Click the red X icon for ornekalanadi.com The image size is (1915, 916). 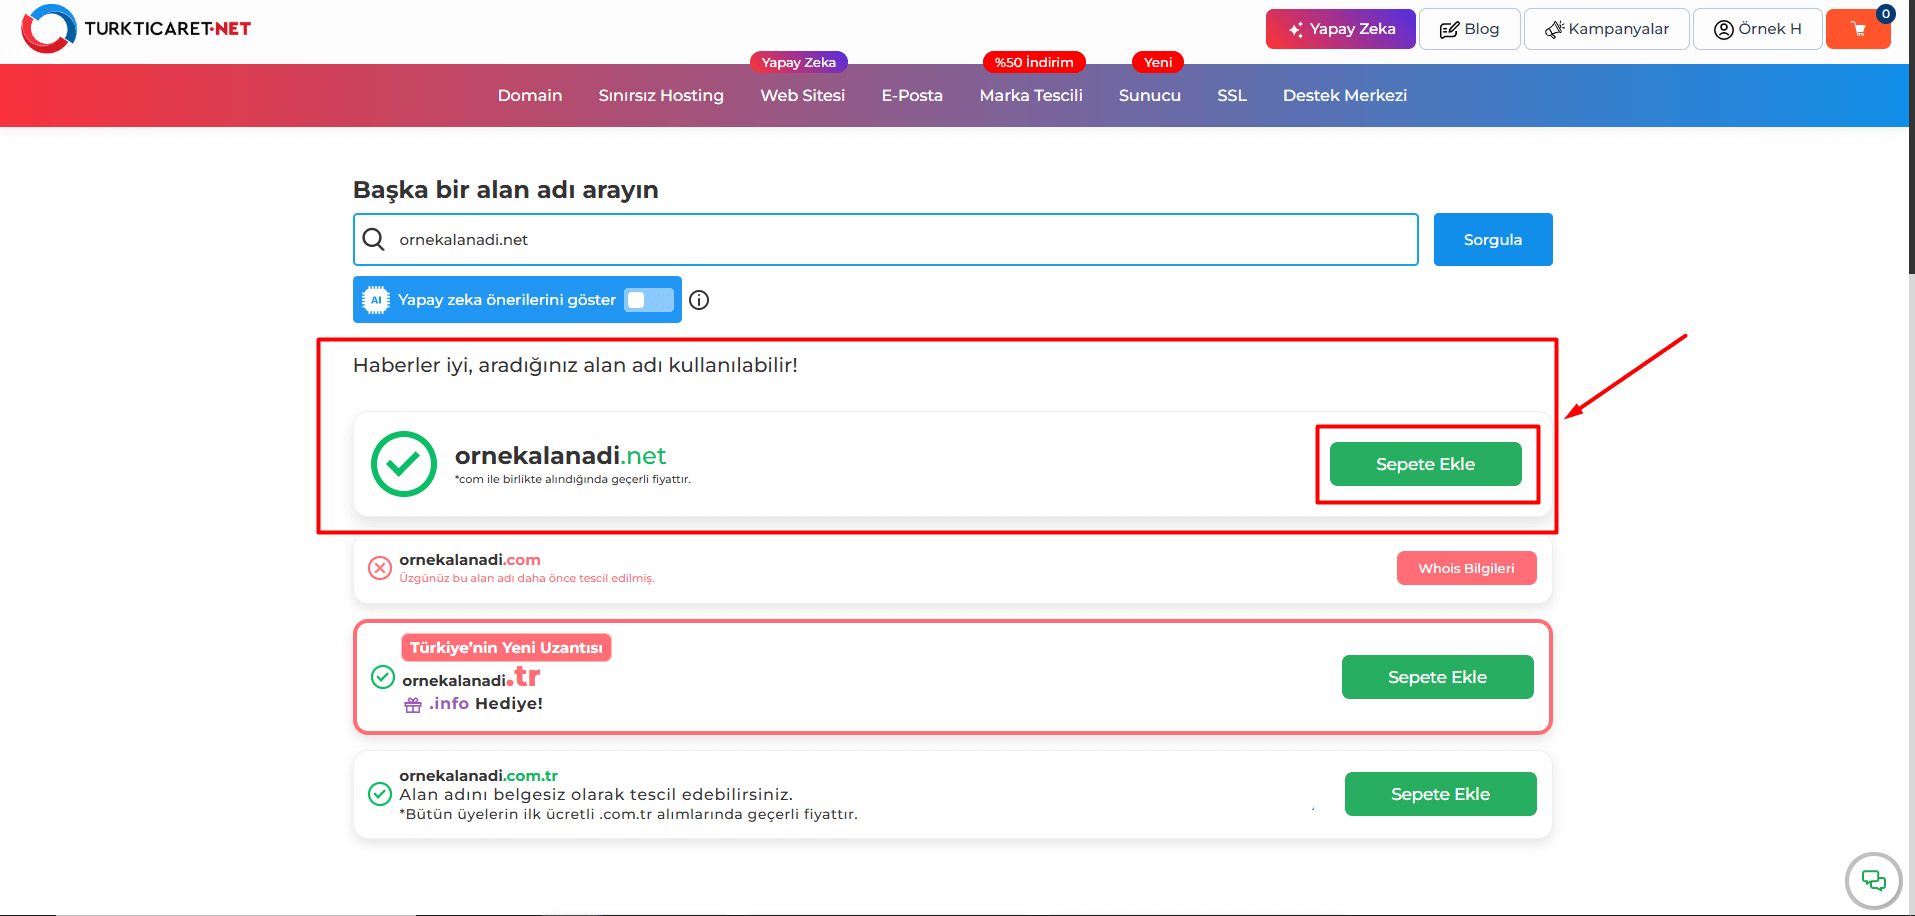point(380,568)
